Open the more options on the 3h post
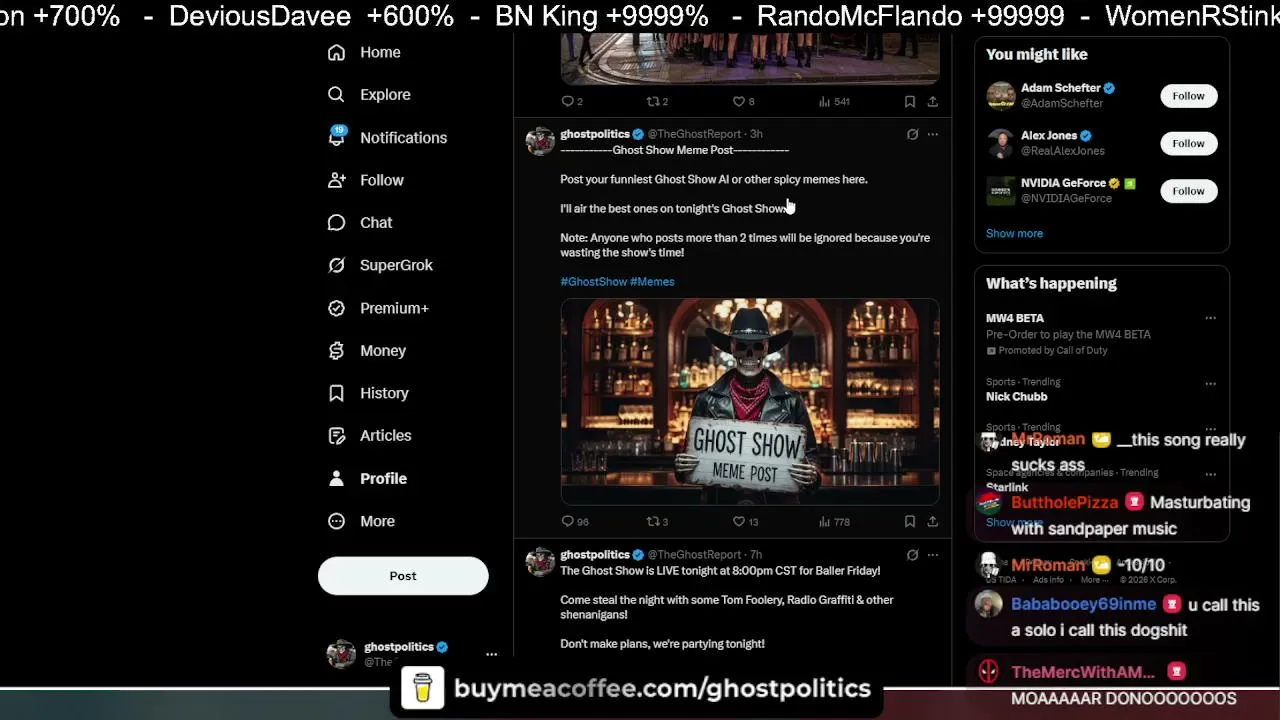The height and width of the screenshot is (720, 1280). pos(932,134)
